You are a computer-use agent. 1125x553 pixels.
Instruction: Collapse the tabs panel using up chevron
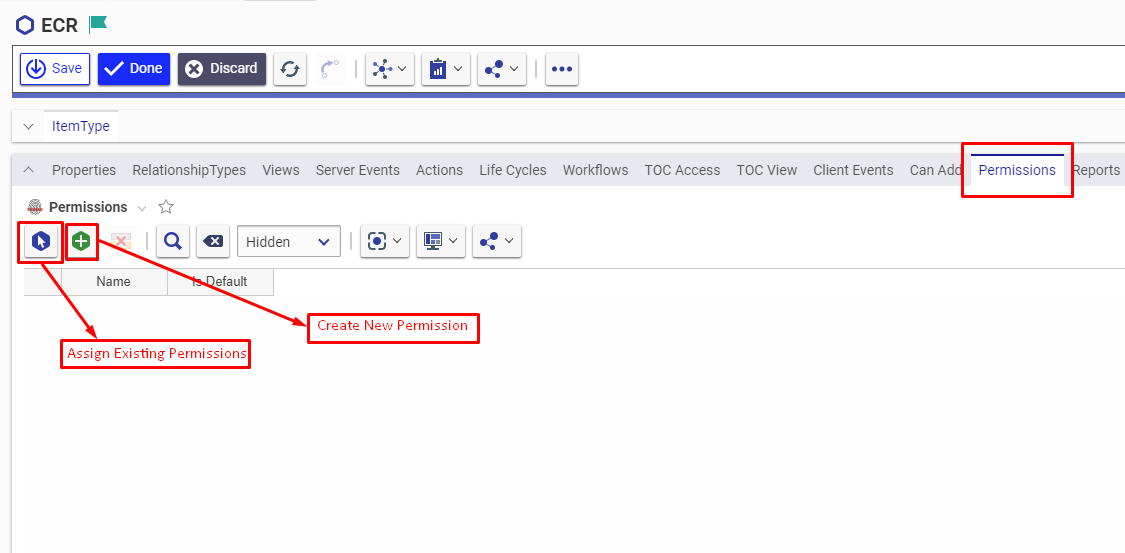click(x=29, y=170)
